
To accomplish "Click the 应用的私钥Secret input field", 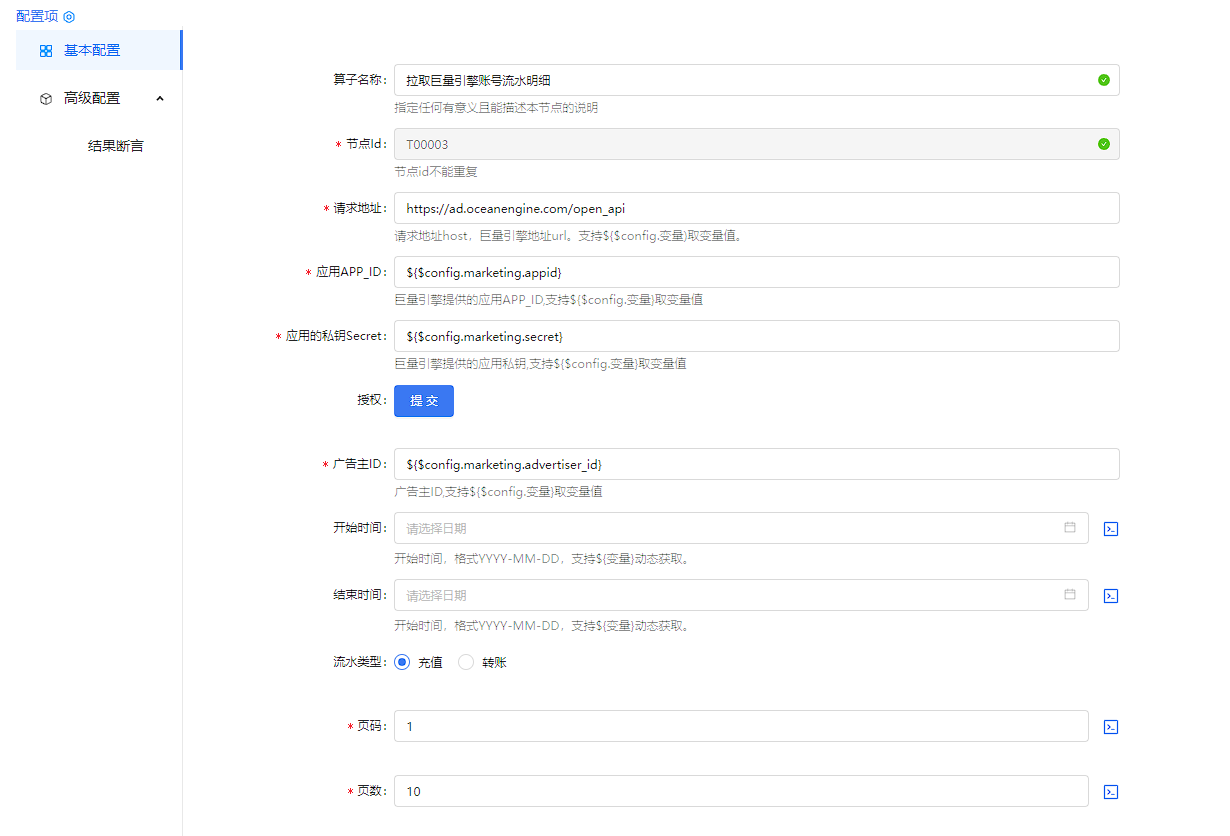I will (755, 336).
